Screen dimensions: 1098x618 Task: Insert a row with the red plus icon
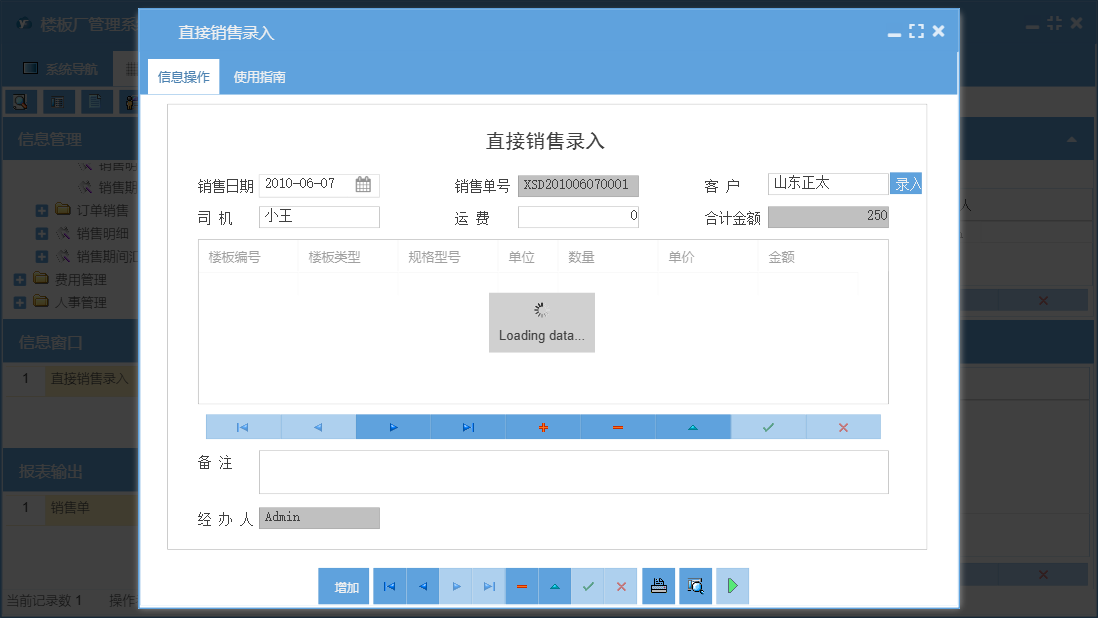[x=542, y=427]
